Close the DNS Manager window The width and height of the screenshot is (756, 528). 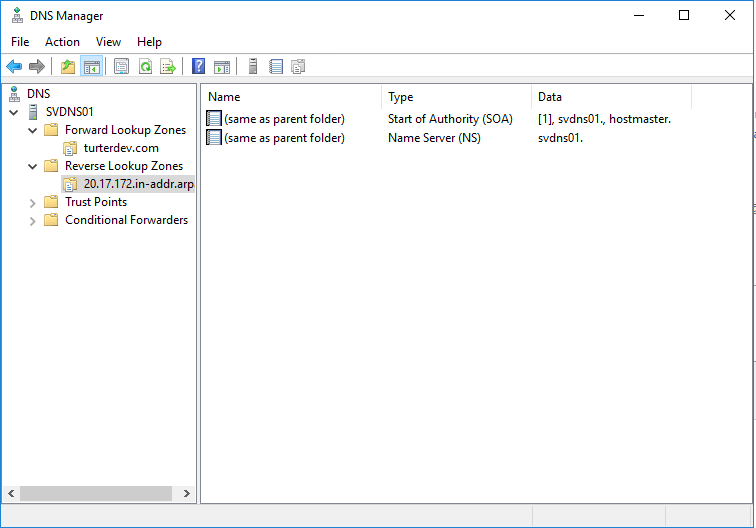pos(729,15)
